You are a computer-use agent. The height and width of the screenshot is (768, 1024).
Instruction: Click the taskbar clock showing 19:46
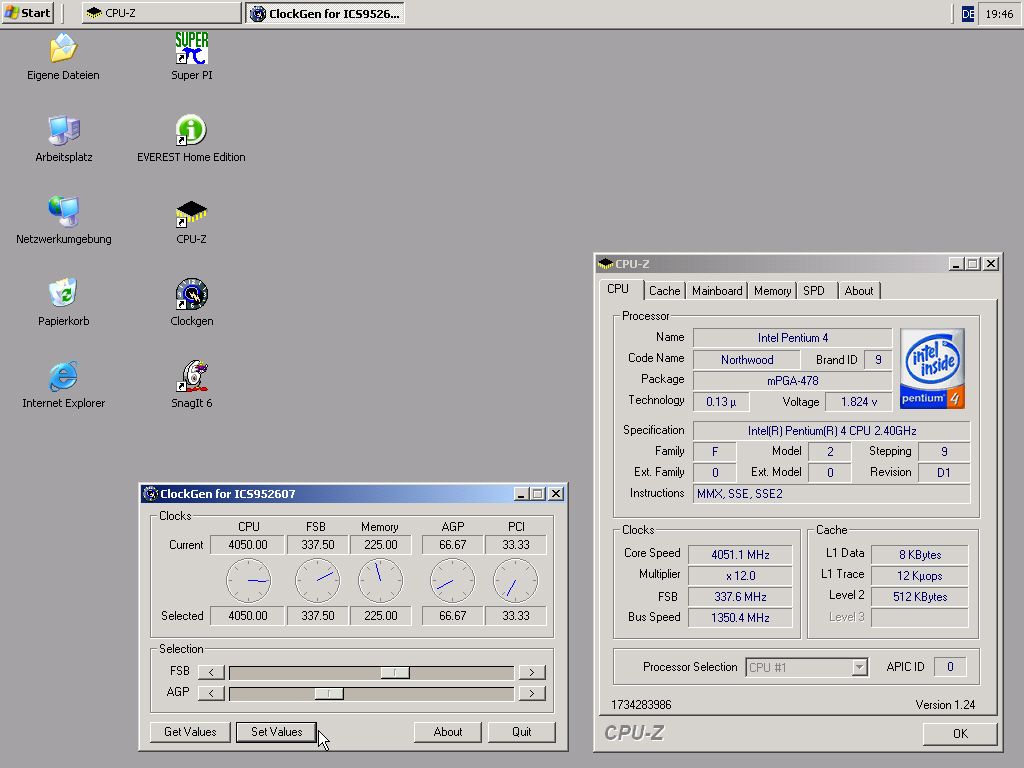999,14
